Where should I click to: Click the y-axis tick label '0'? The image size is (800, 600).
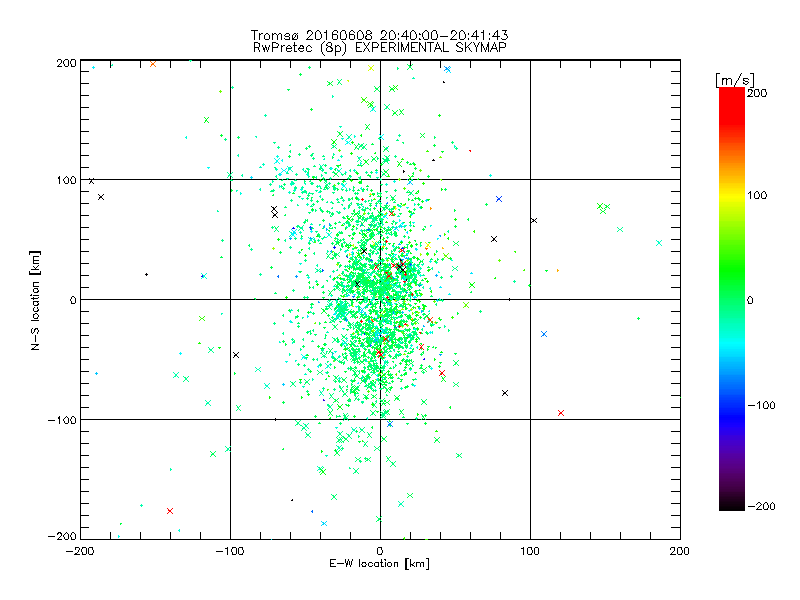tap(73, 300)
